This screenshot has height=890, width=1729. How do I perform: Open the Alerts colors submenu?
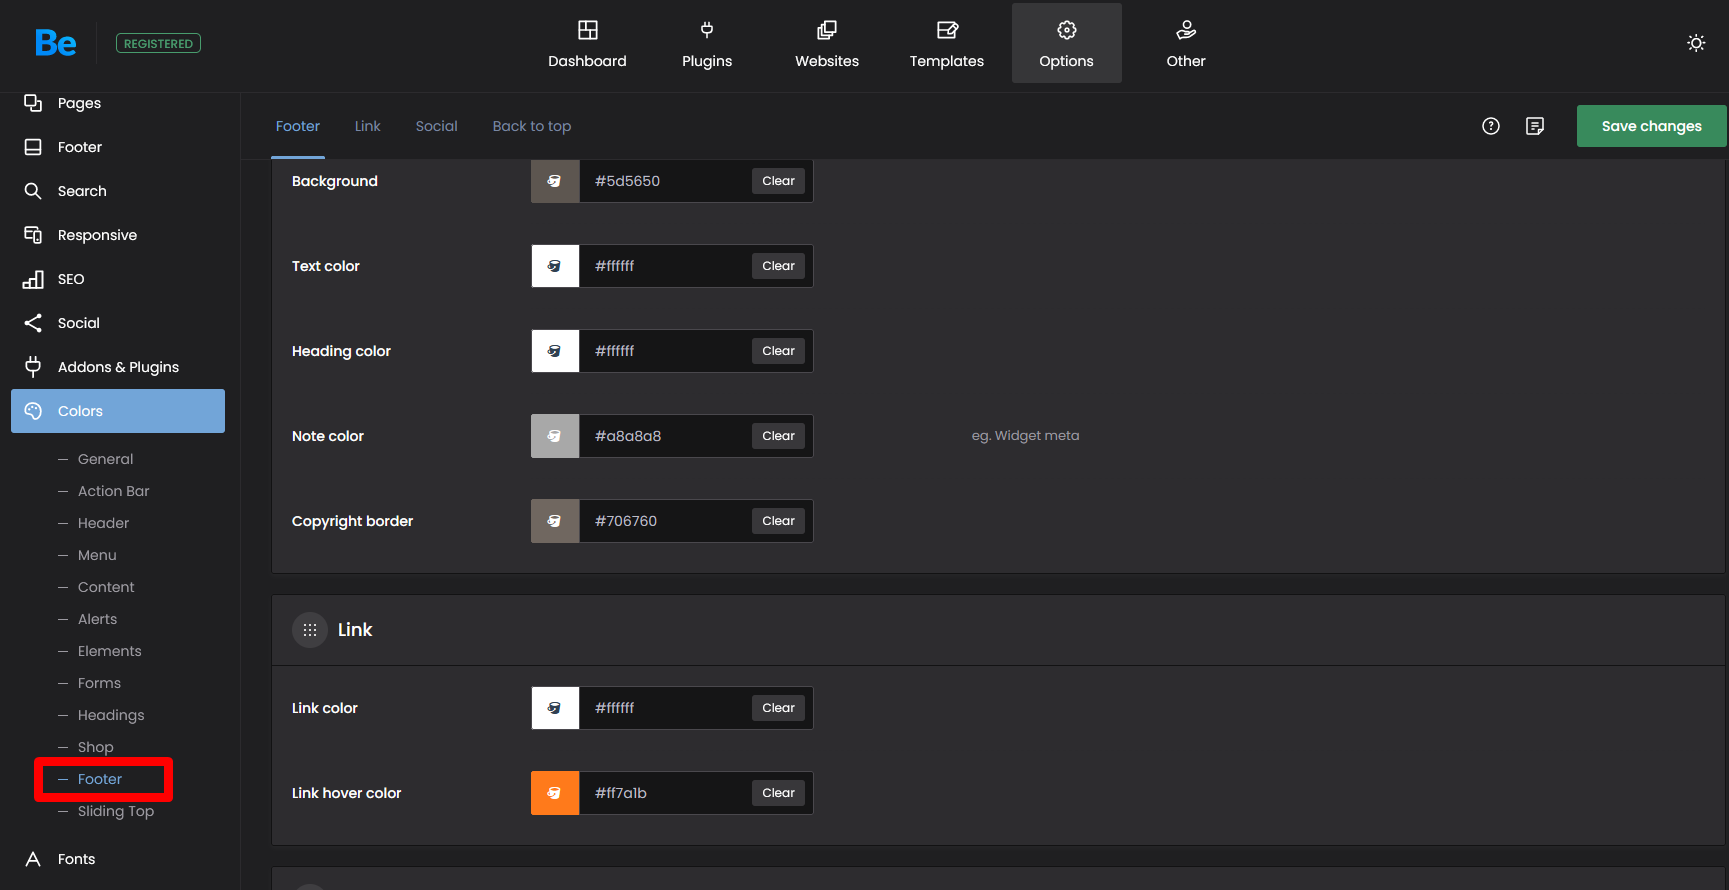(97, 619)
